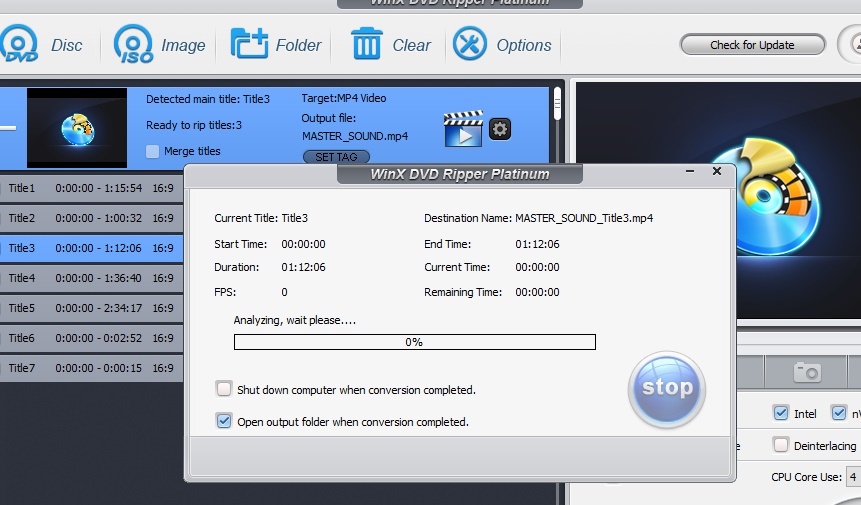Close the progress dialog
The image size is (861, 505).
pos(717,171)
